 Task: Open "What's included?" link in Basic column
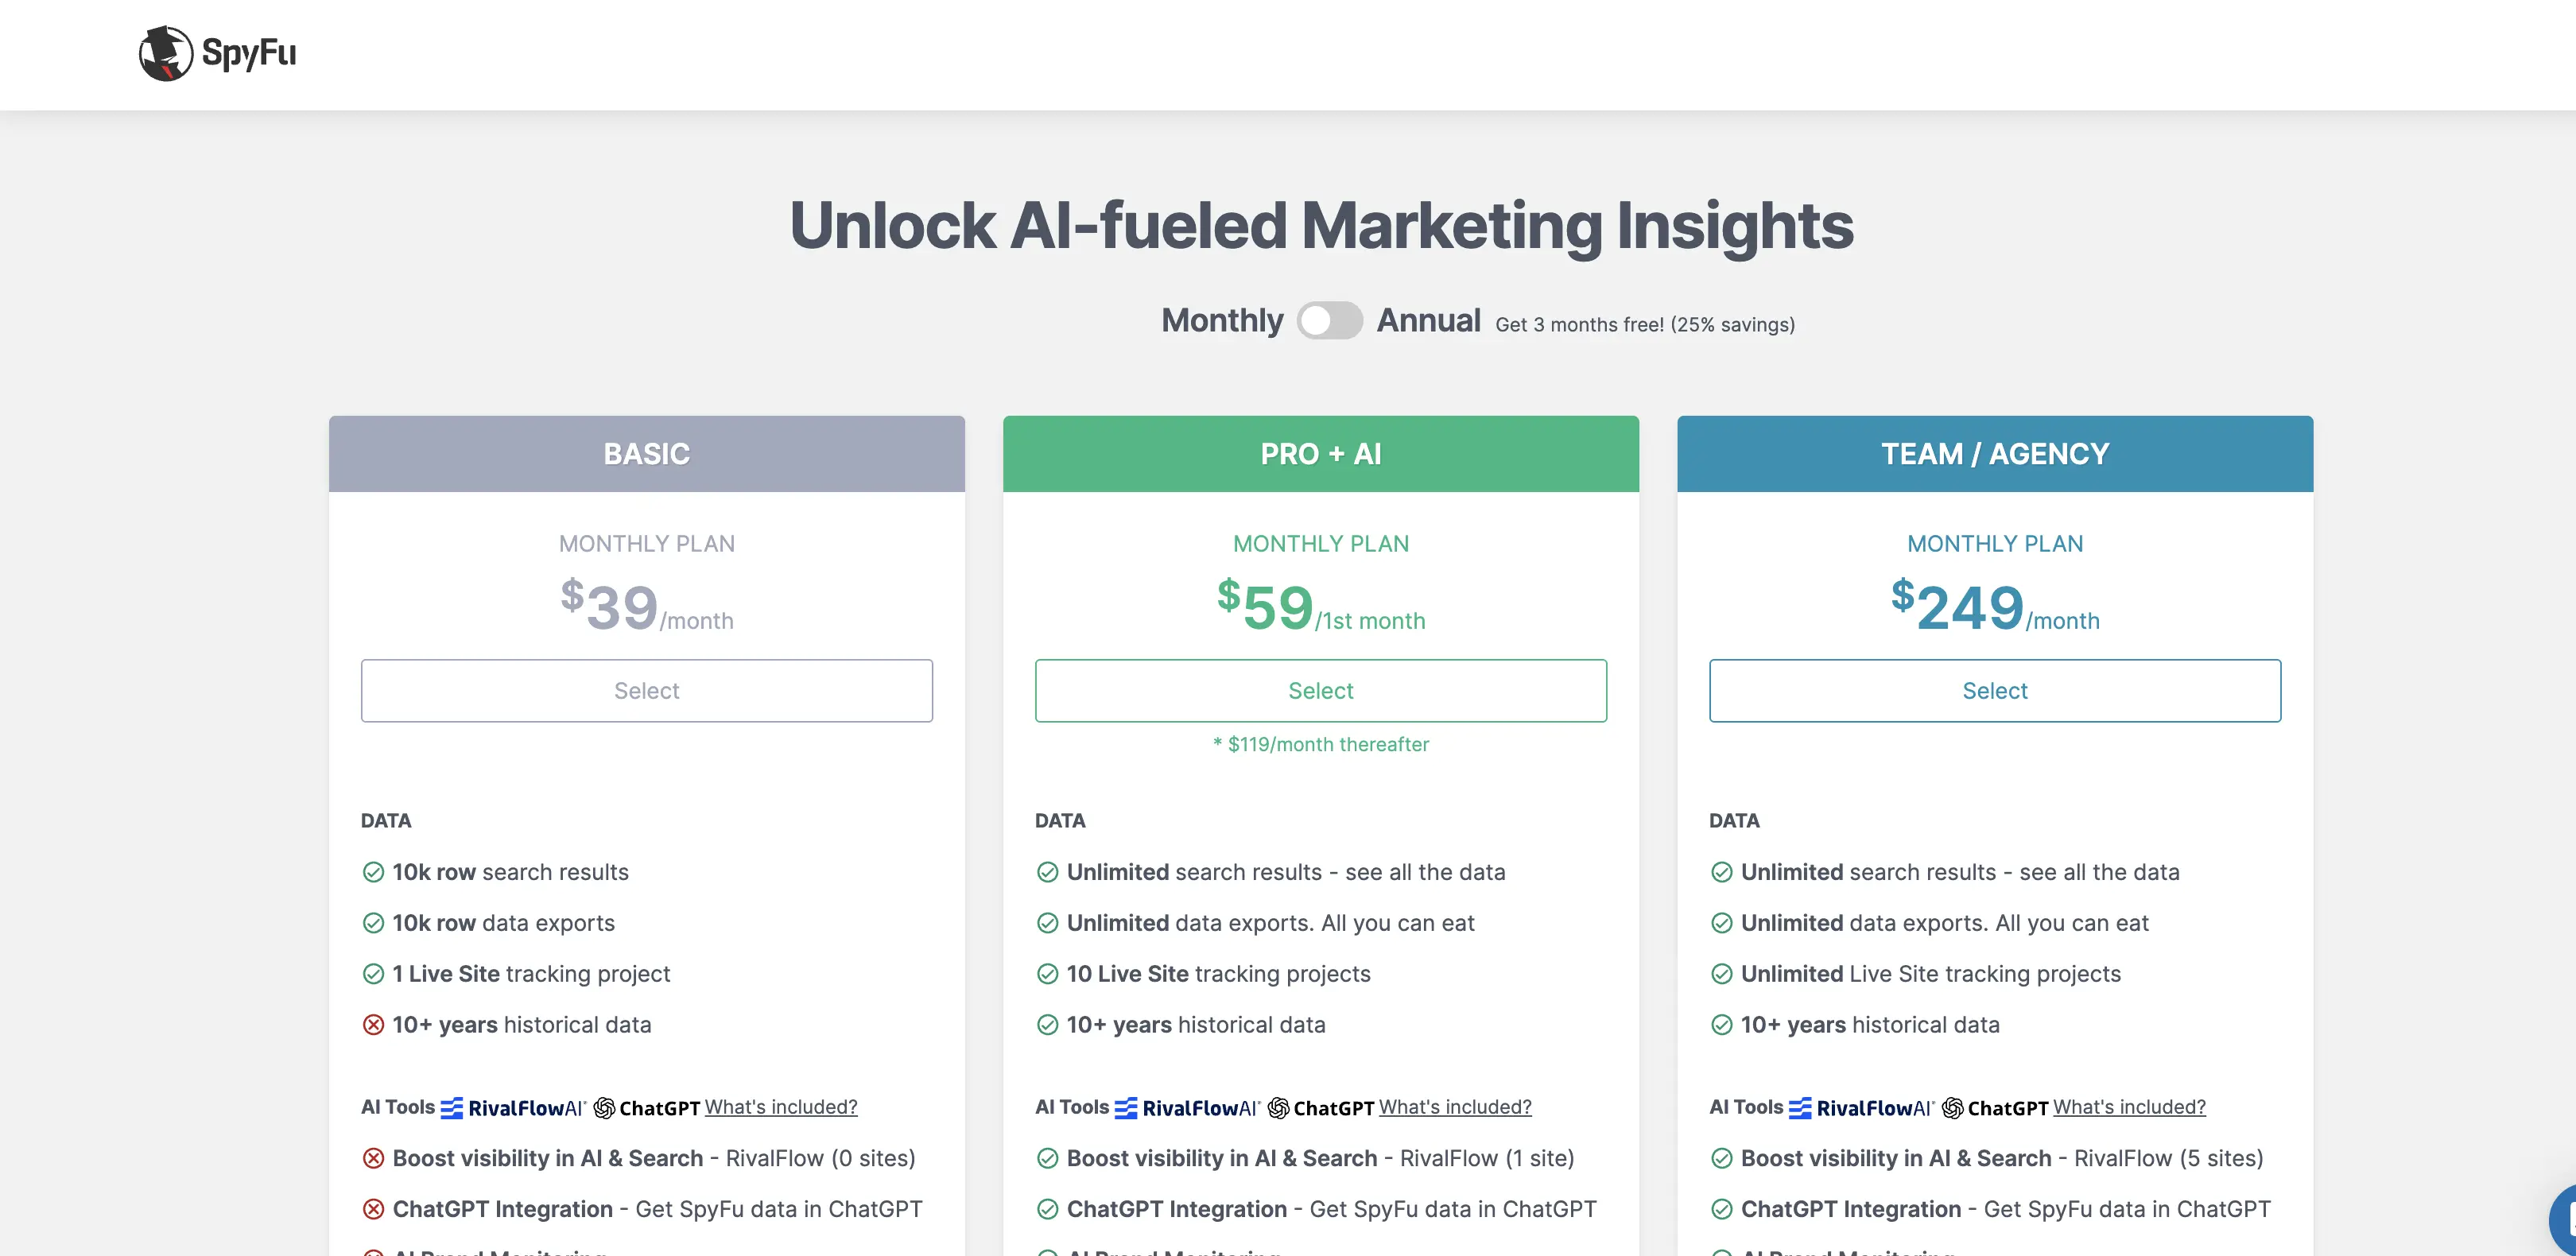point(781,1107)
